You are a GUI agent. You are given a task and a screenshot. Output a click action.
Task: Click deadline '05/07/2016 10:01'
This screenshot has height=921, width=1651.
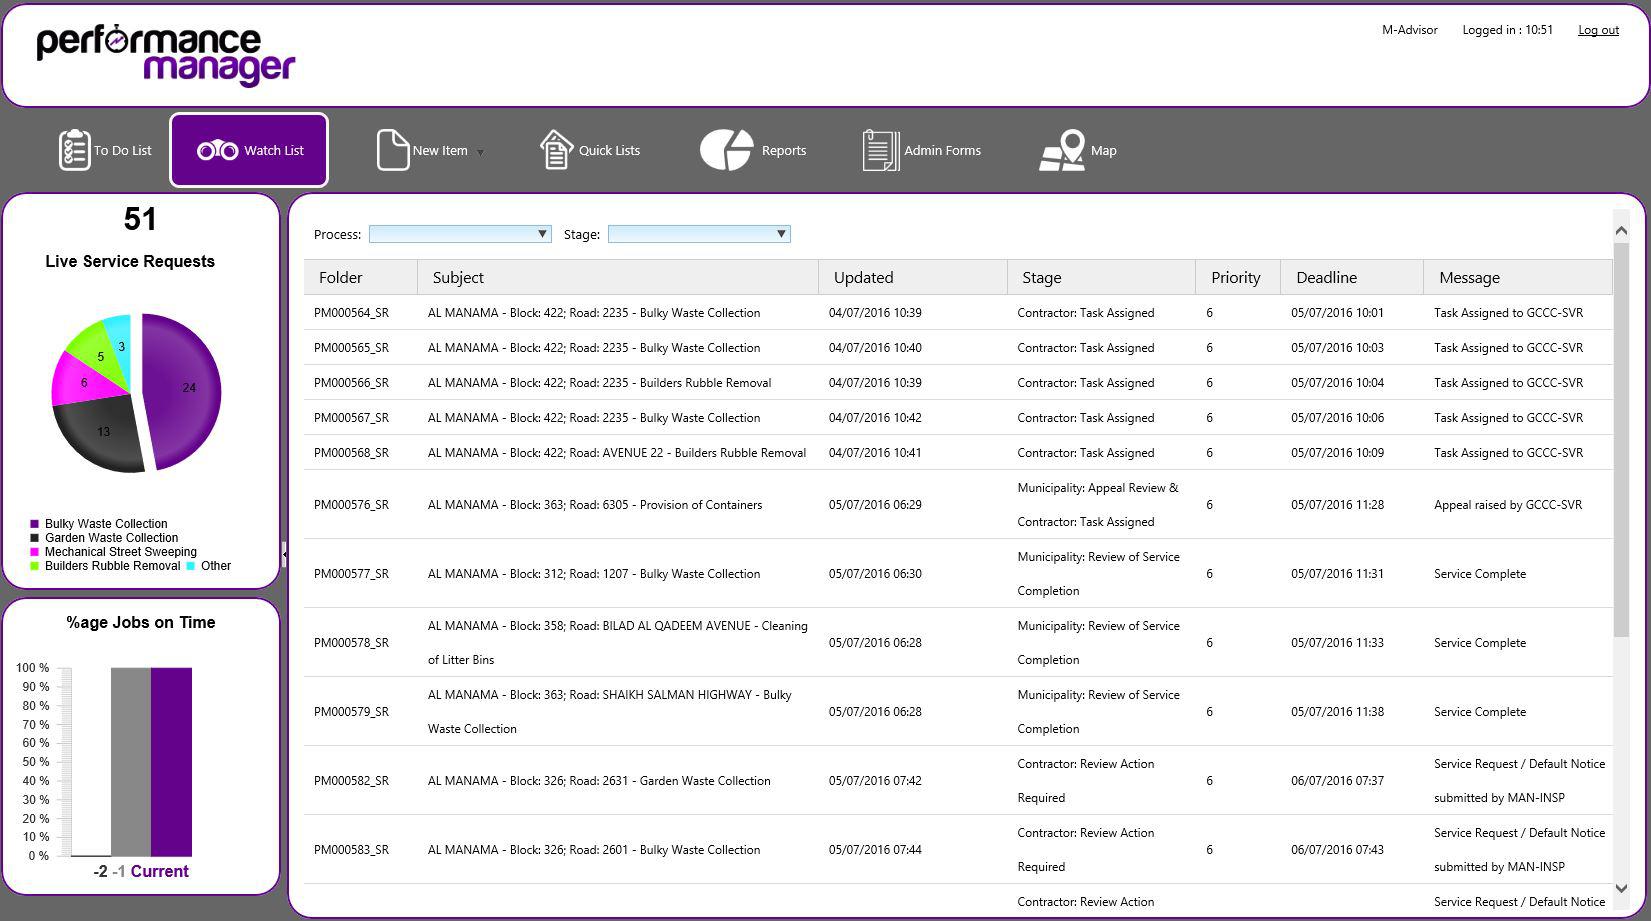1337,313
